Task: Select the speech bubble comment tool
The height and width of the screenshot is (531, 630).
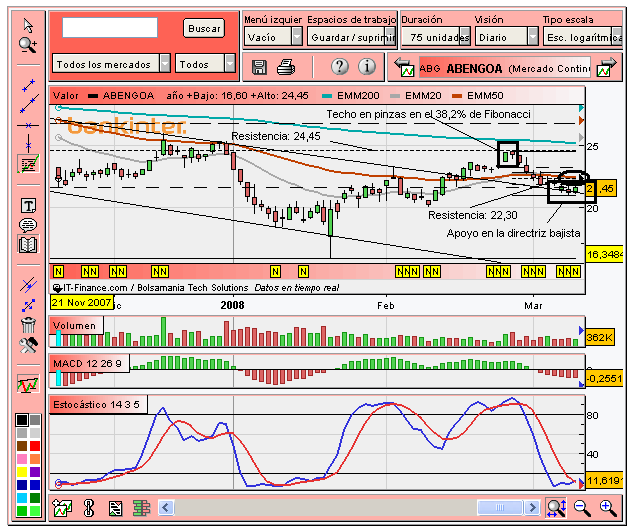Action: coord(28,225)
